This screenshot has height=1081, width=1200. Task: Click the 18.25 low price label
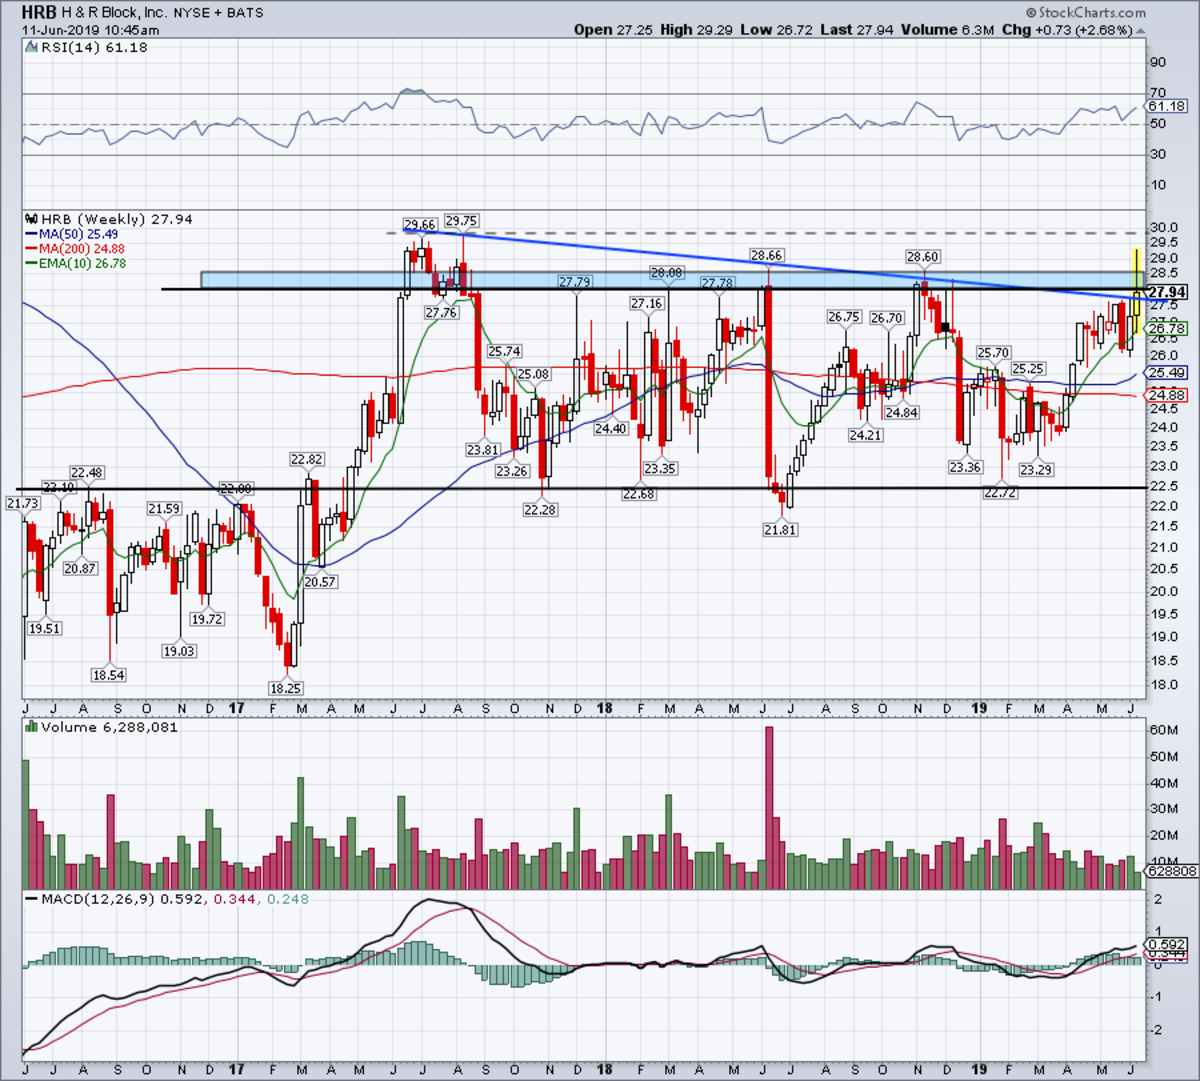[286, 688]
